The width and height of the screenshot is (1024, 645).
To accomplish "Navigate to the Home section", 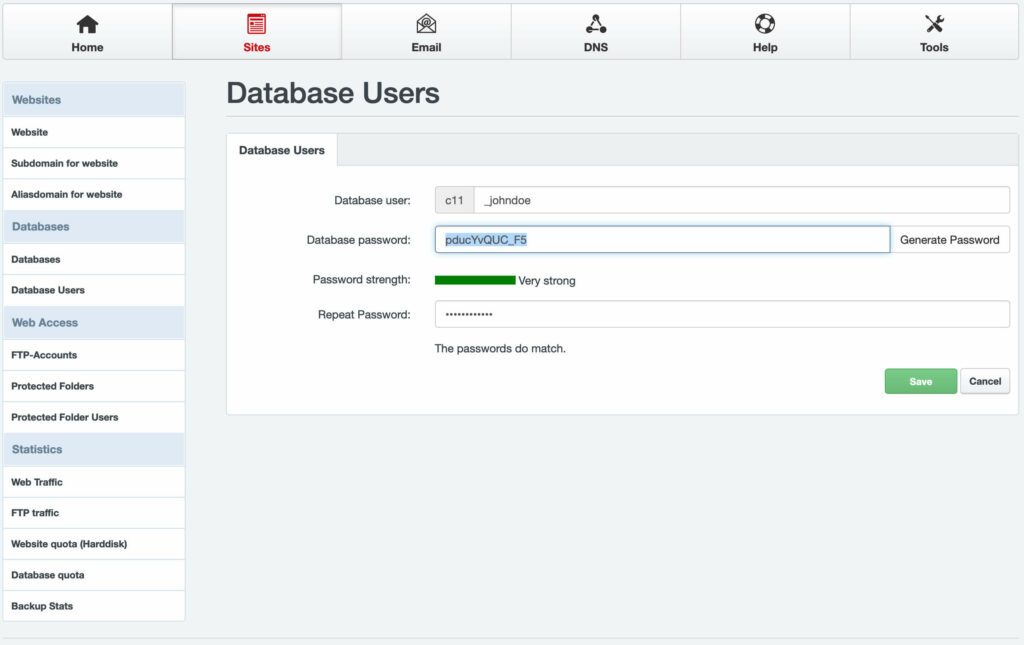I will [x=86, y=31].
